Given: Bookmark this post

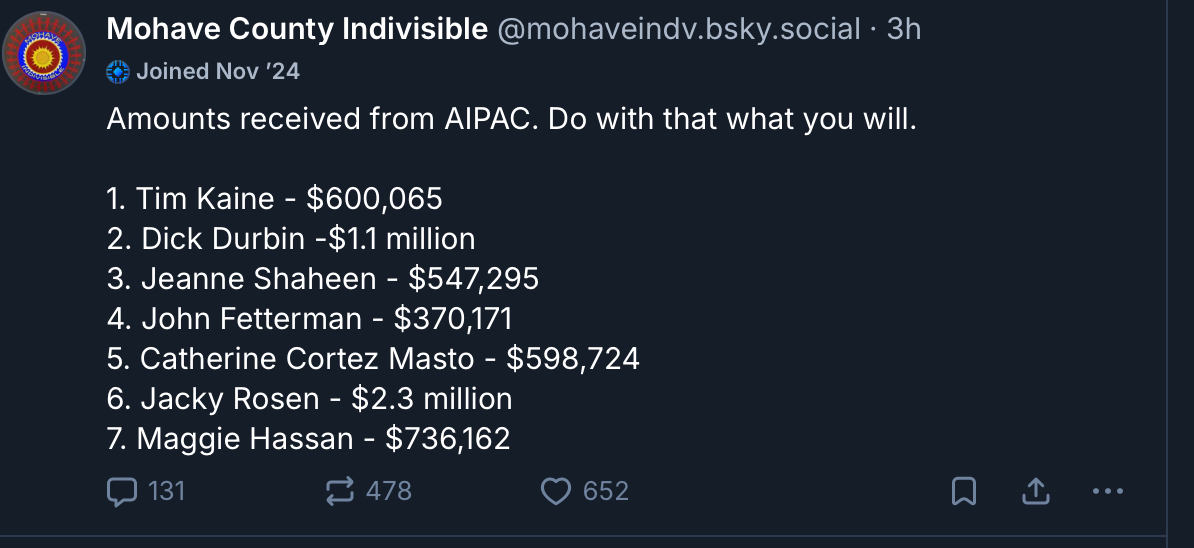Looking at the screenshot, I should pos(963,491).
